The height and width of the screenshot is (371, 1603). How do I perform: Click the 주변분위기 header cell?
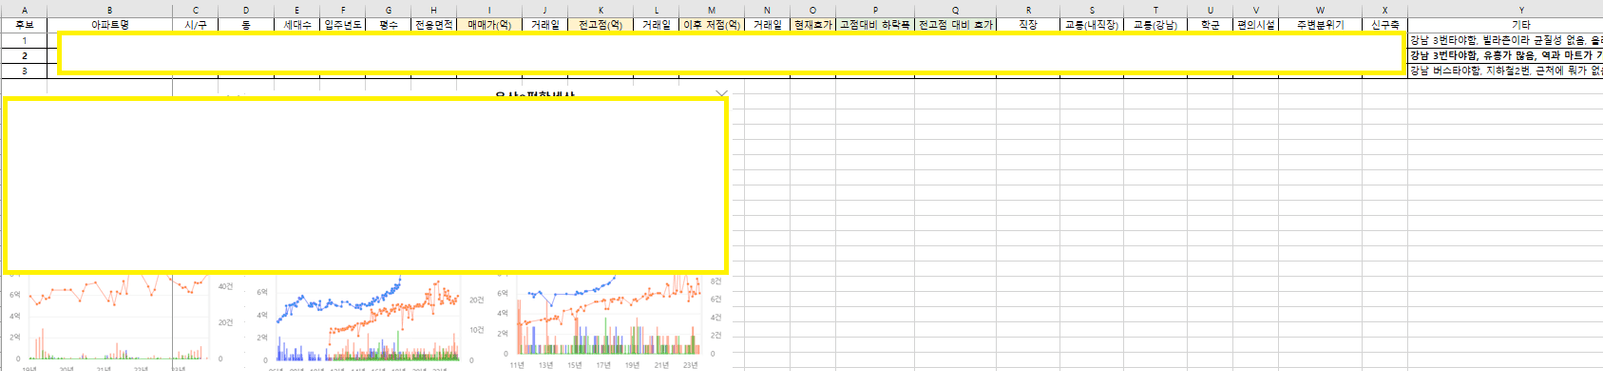pyautogui.click(x=1320, y=24)
